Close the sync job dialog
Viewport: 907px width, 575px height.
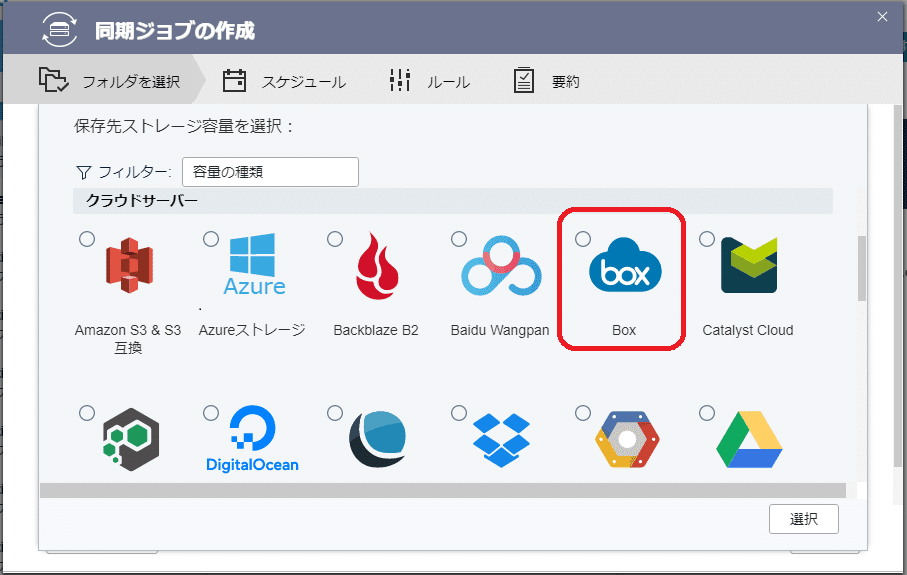tap(882, 17)
